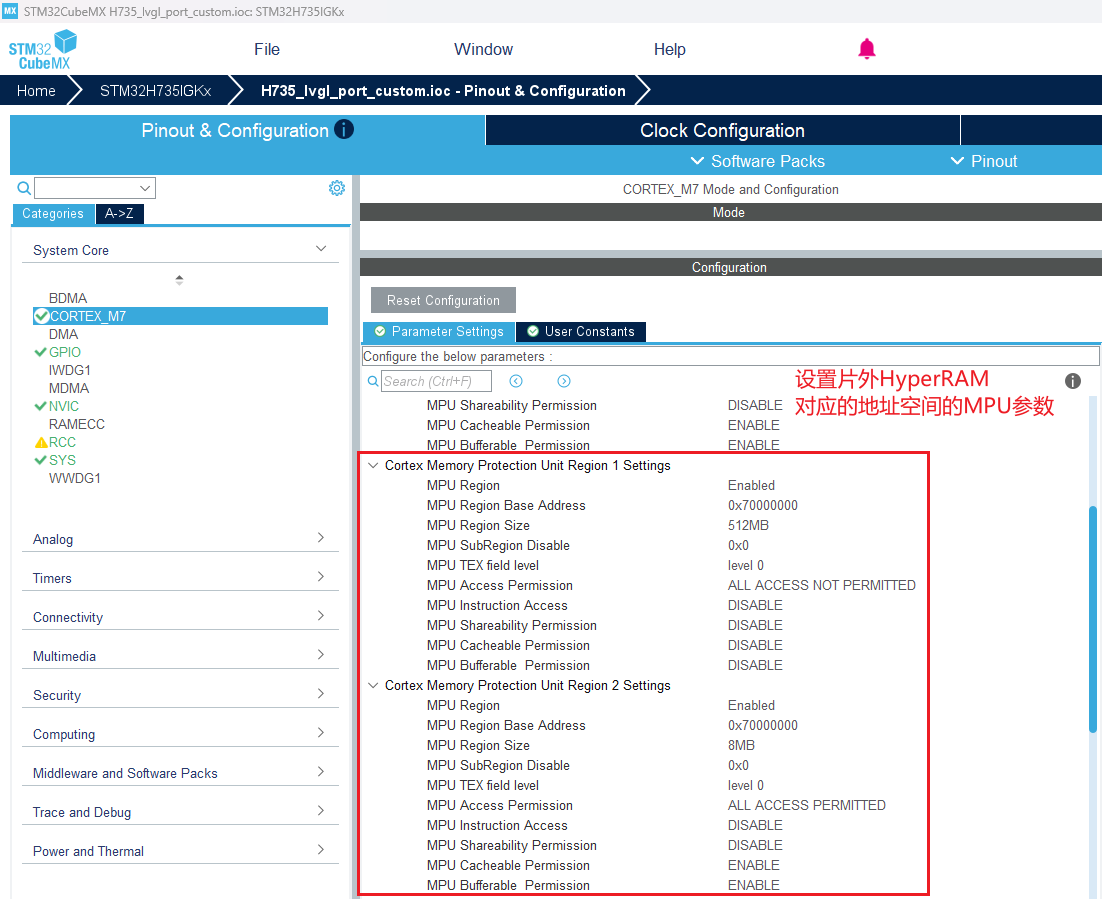
Task: Open the pink notification bell
Action: tap(867, 48)
